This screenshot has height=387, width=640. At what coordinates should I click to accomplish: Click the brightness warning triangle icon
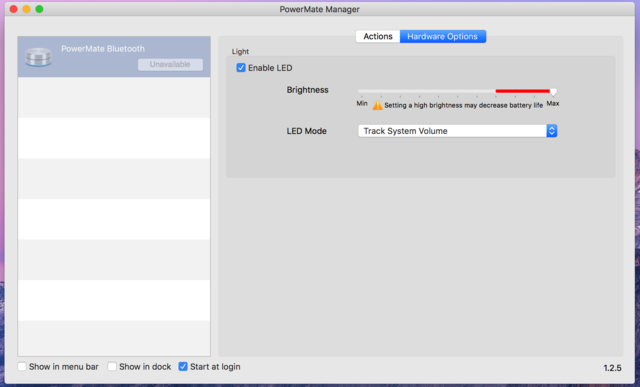pos(378,105)
